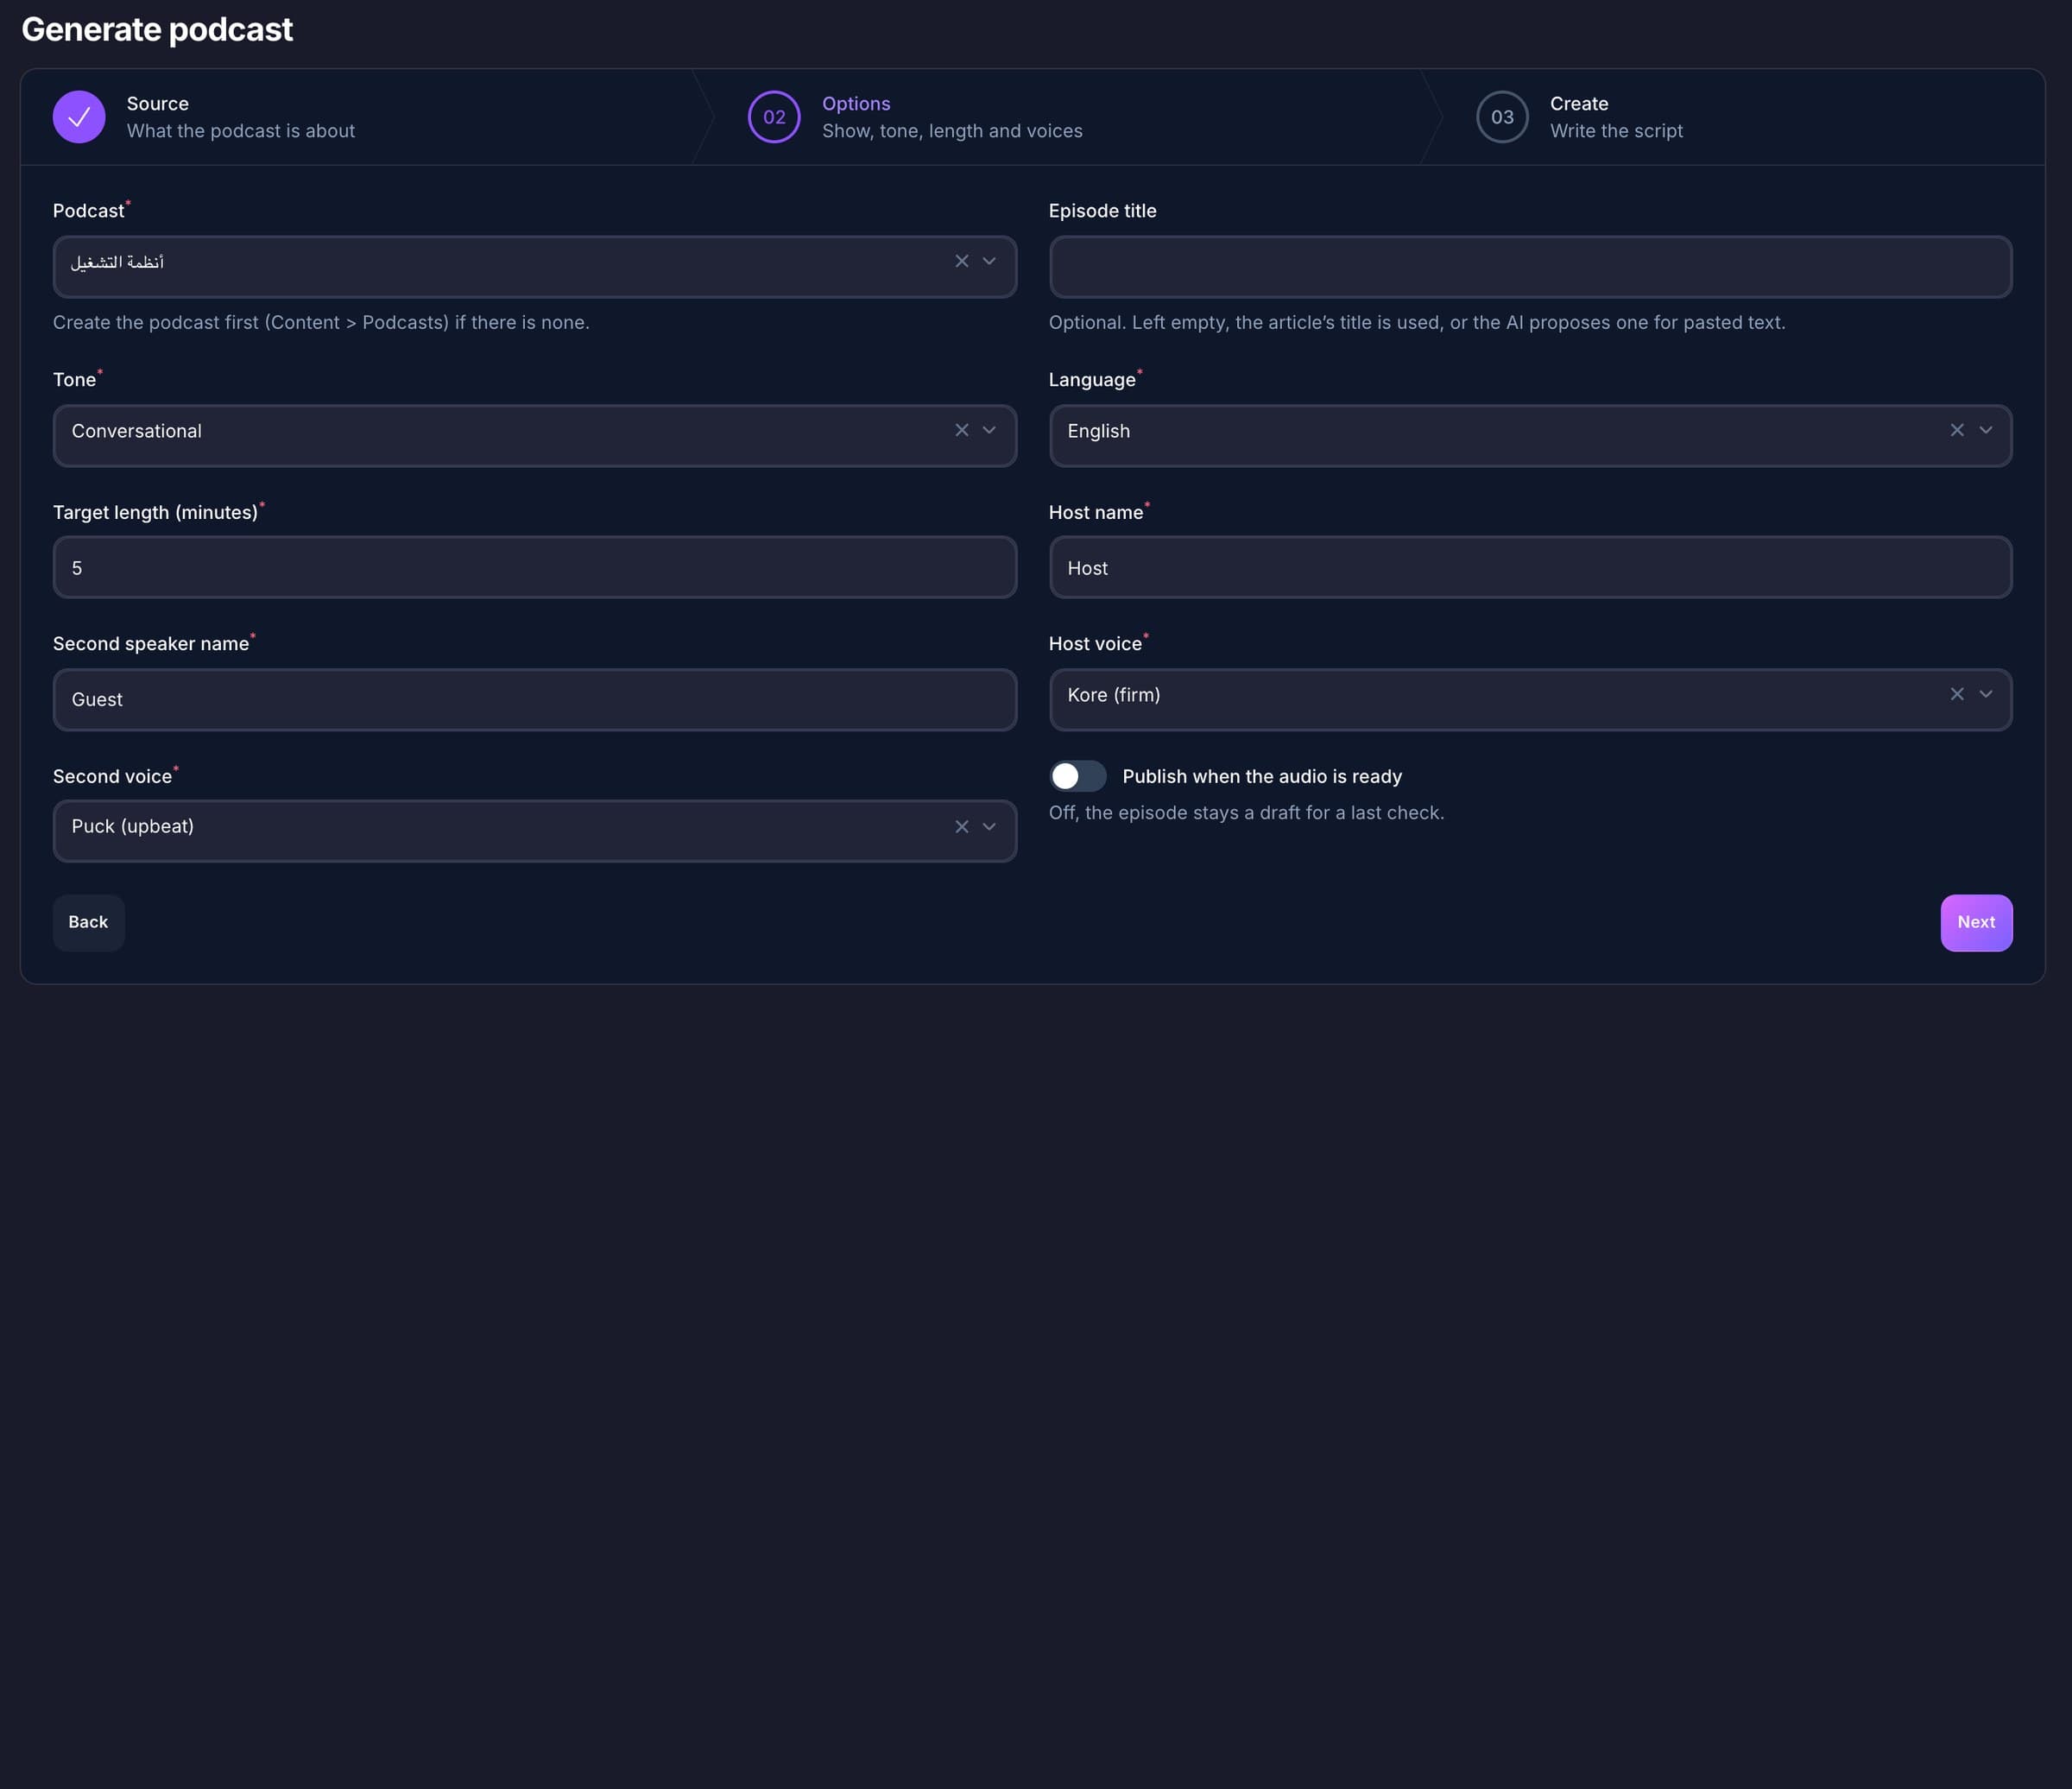
Task: Click the 02 Options step circle
Action: click(774, 117)
